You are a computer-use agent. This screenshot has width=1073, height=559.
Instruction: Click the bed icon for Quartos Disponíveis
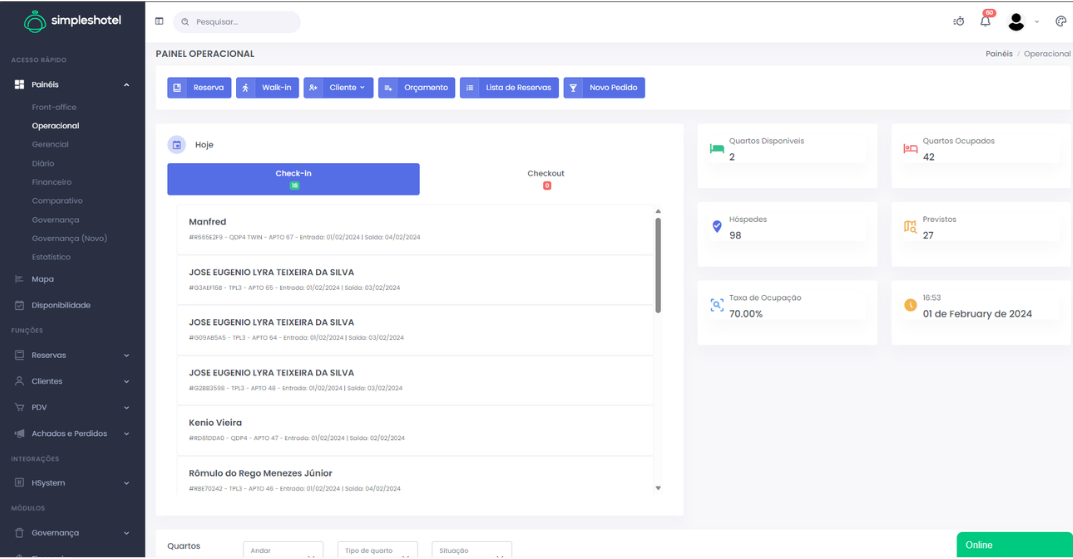tap(716, 149)
